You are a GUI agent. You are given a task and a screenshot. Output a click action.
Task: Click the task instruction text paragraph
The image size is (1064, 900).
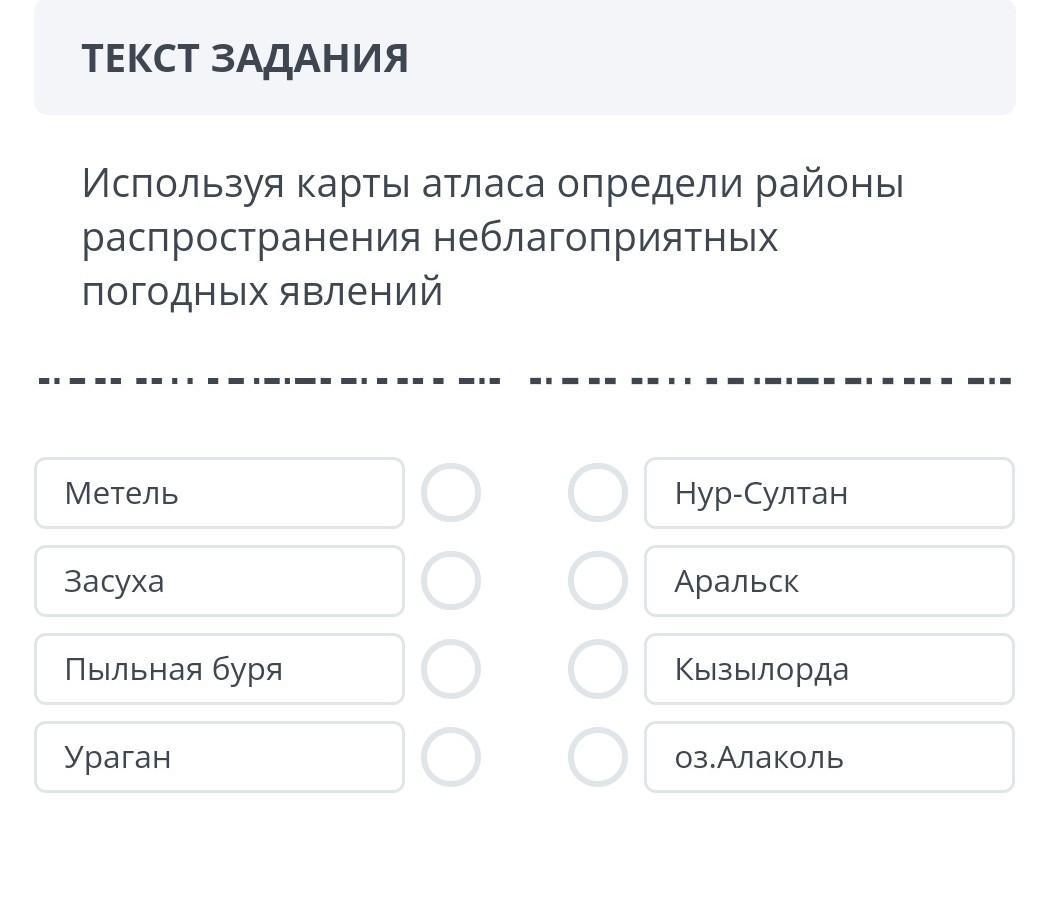(x=492, y=238)
